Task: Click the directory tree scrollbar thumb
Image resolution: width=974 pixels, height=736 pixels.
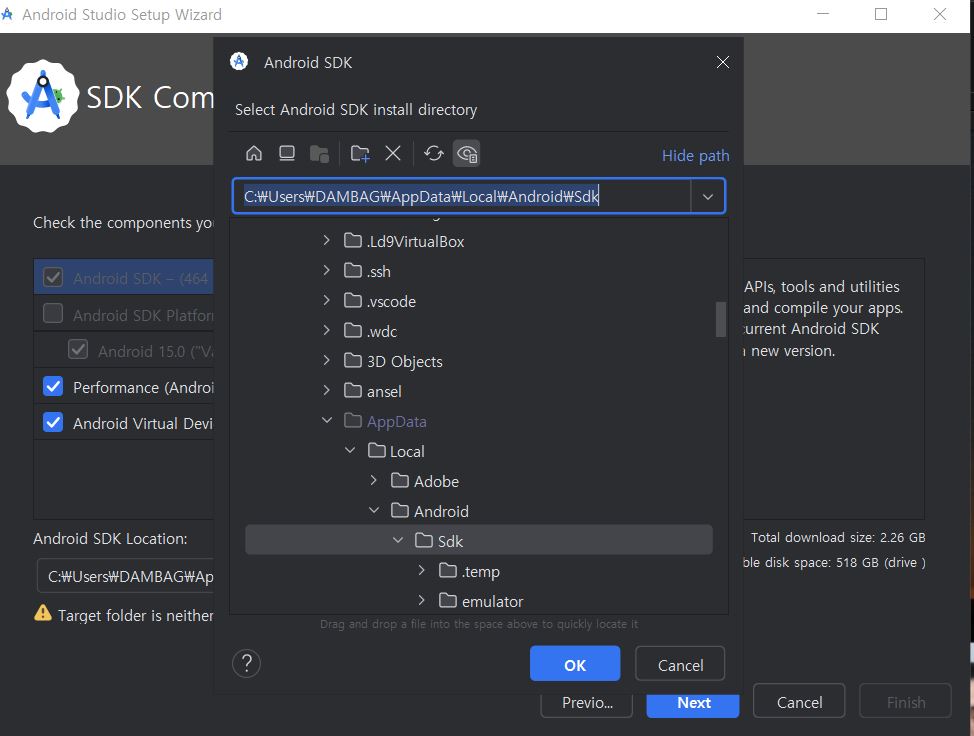Action: [x=721, y=319]
